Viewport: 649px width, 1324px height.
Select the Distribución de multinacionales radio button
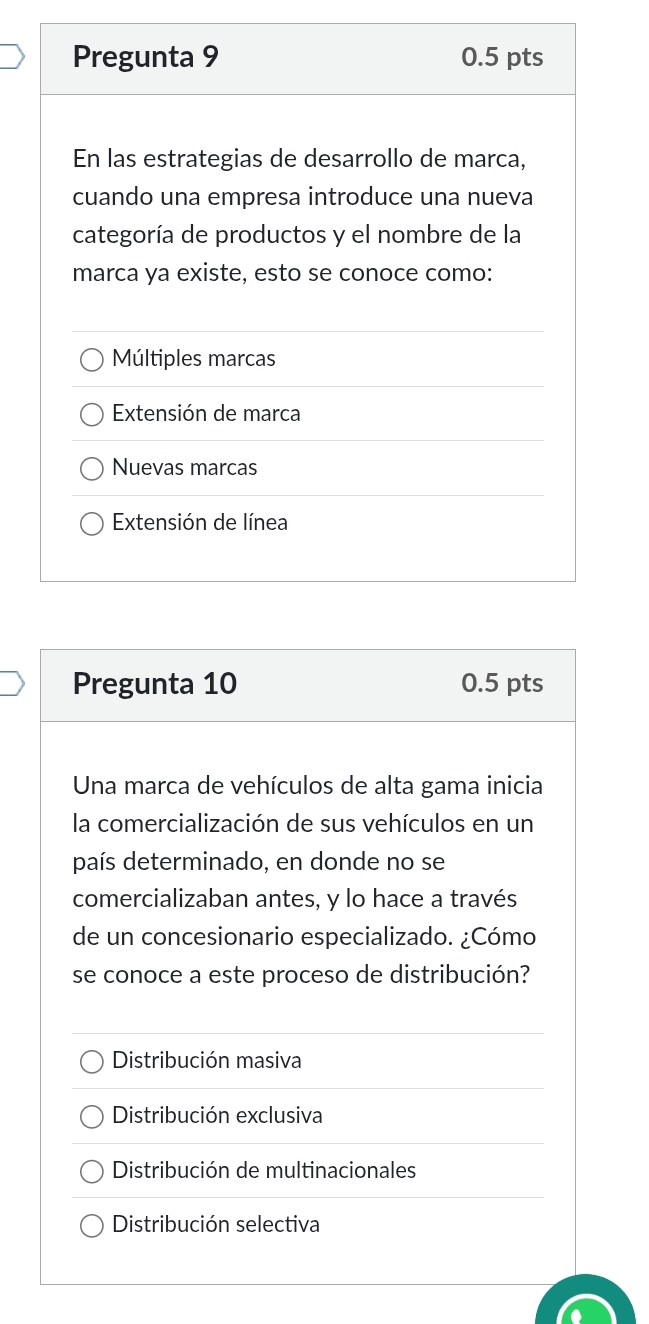[92, 1171]
